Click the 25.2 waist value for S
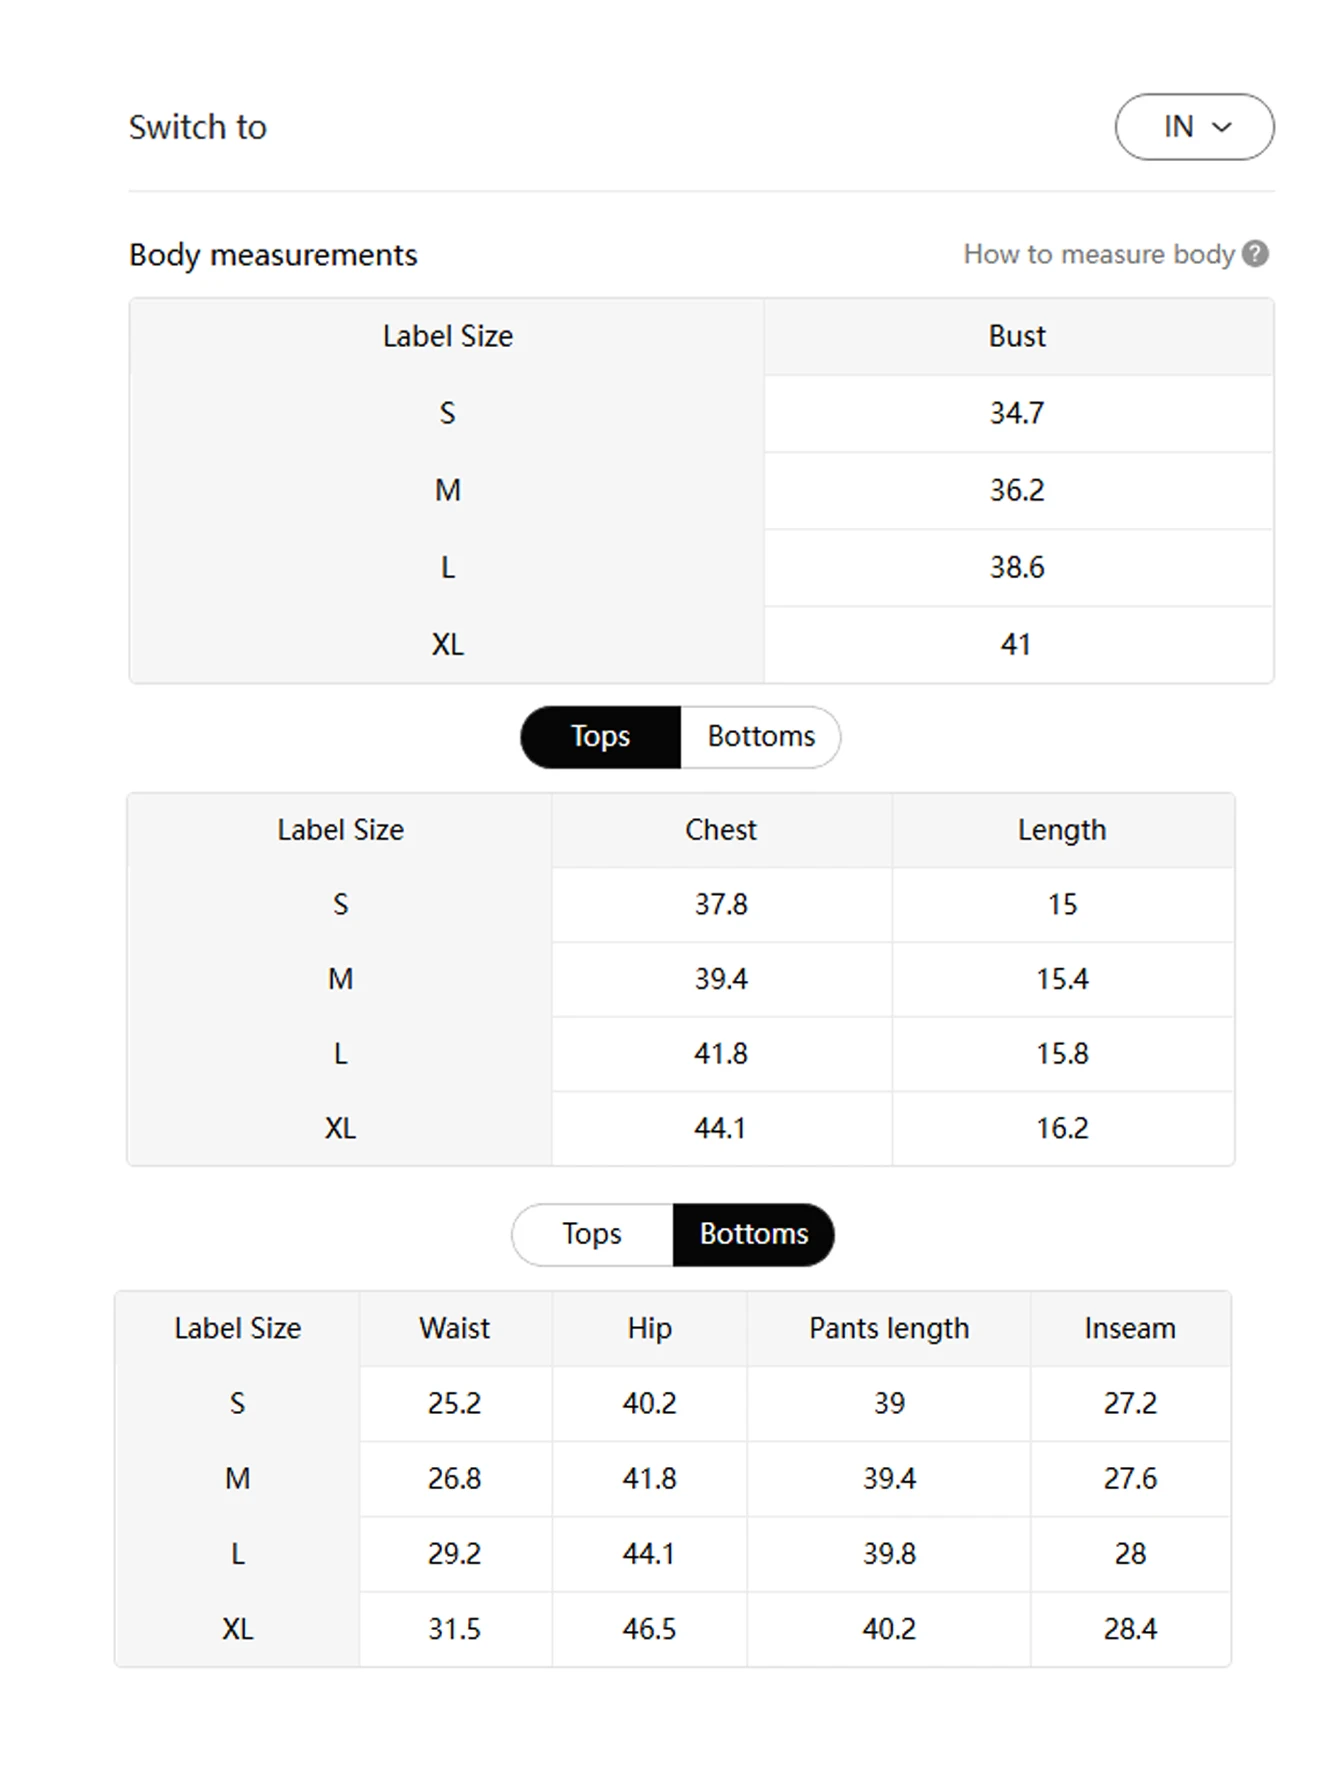1340x1785 pixels. click(454, 1403)
